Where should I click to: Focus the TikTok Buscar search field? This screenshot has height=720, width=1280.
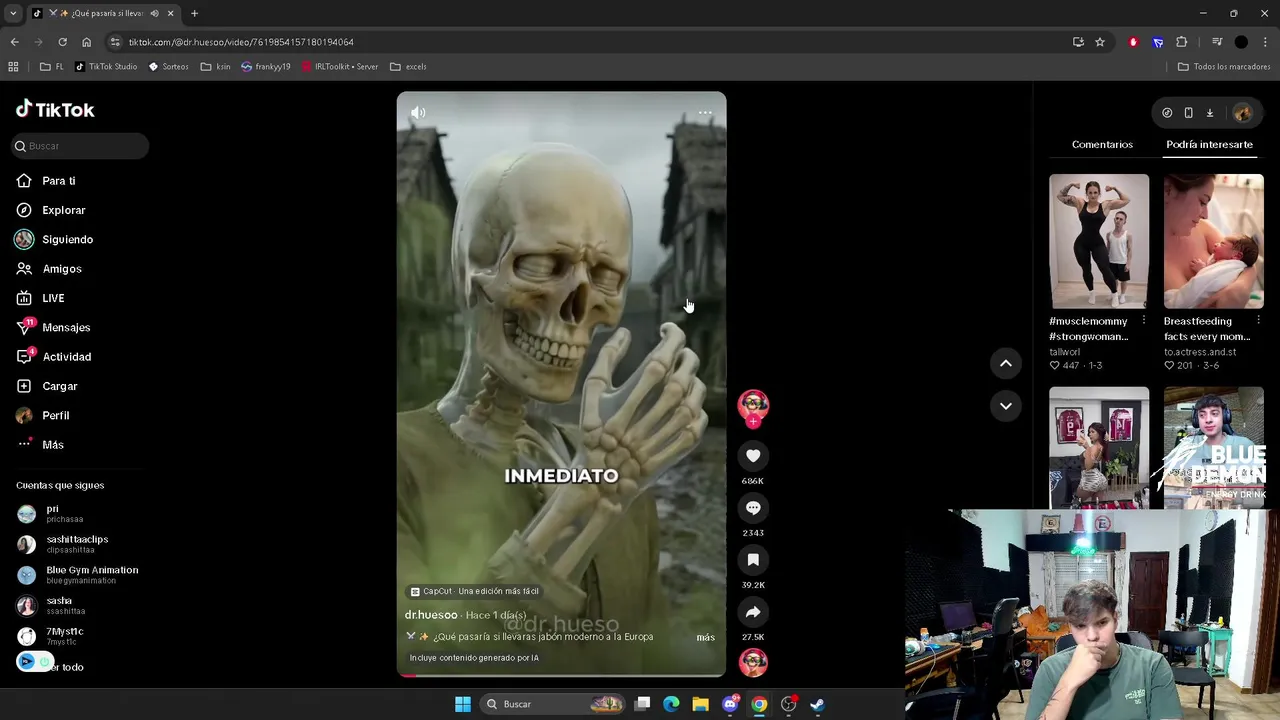pyautogui.click(x=80, y=146)
